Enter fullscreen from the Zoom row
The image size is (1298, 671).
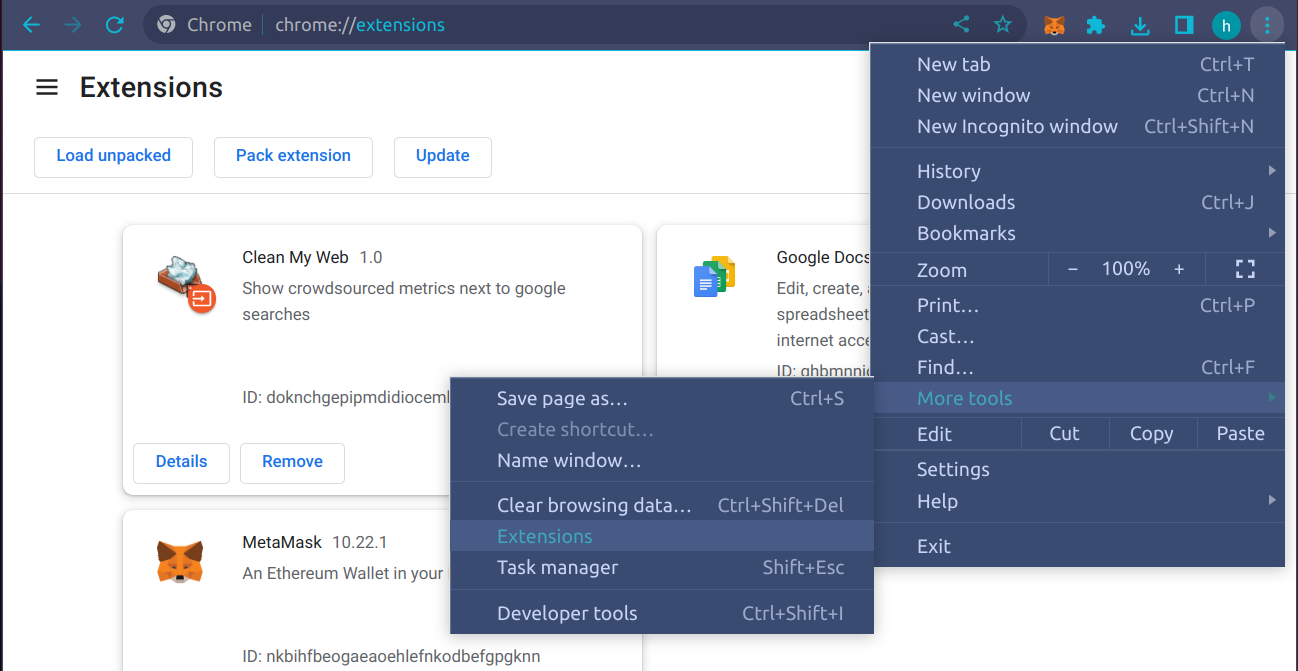pyautogui.click(x=1245, y=269)
